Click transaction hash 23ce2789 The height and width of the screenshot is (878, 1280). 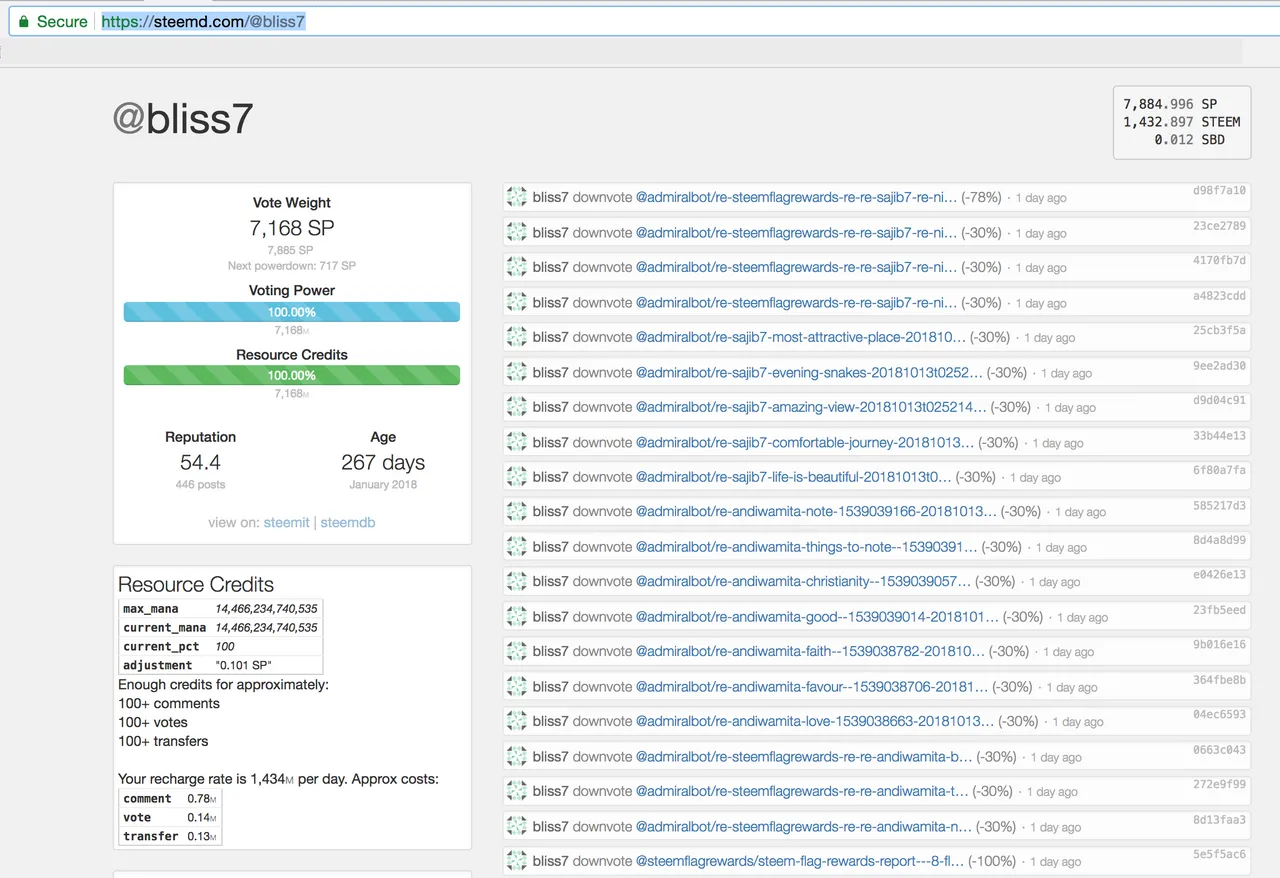[x=1219, y=225]
